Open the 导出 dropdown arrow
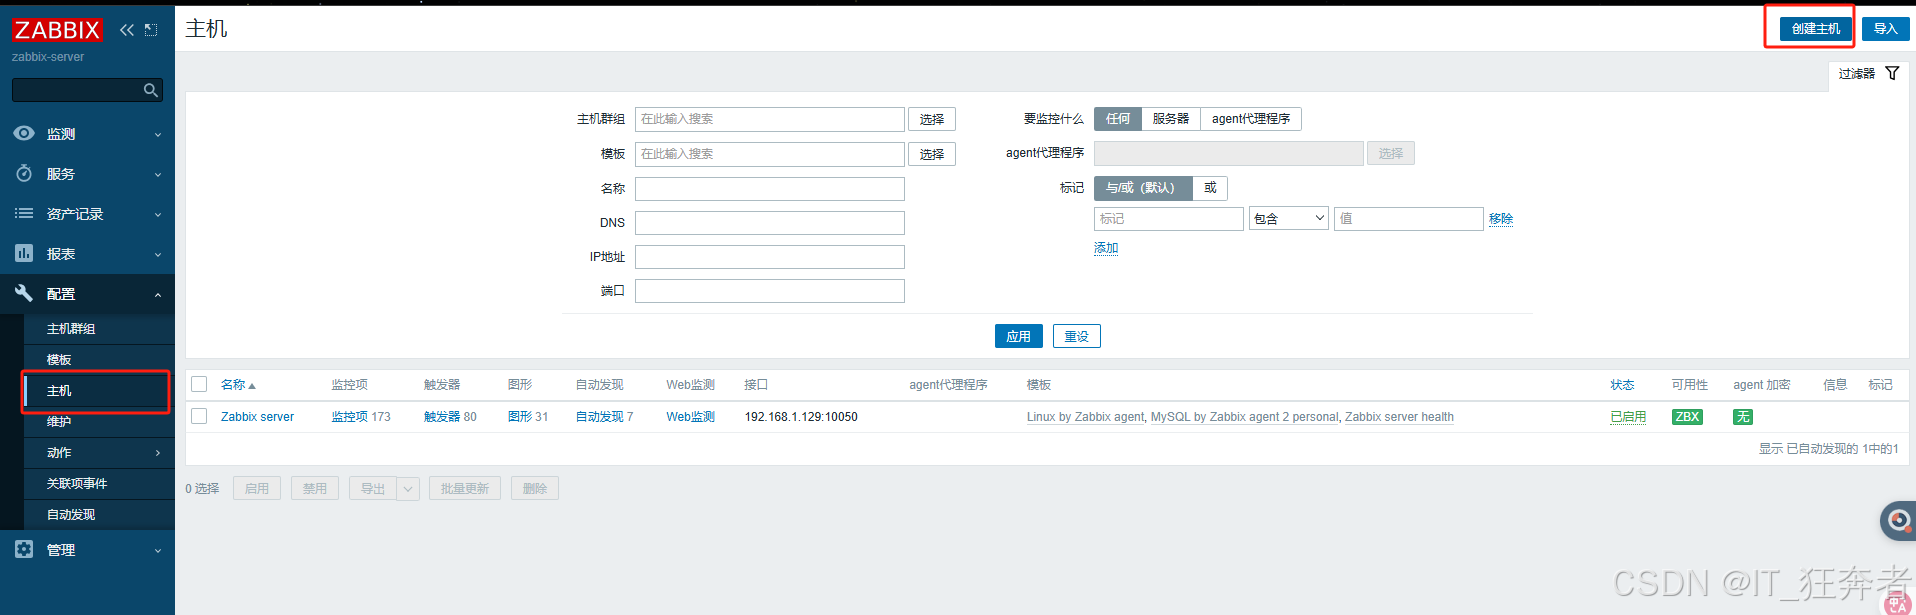Image resolution: width=1916 pixels, height=615 pixels. [408, 489]
